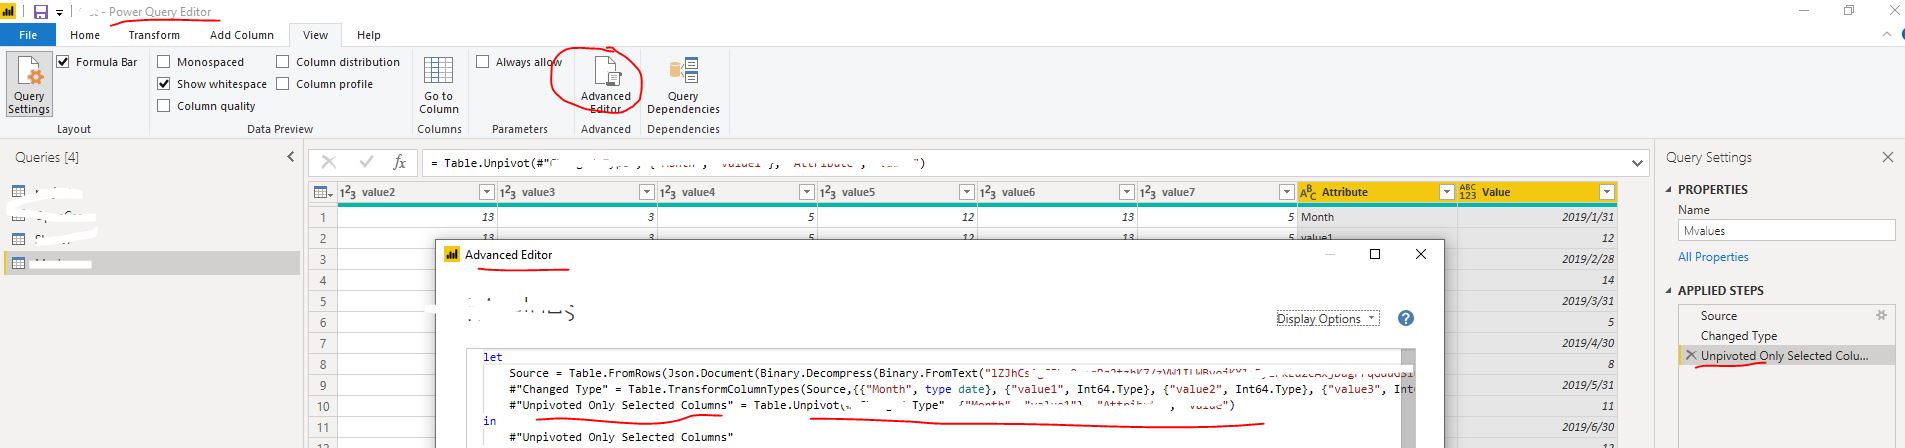Open Attribute column filter dropdown

[x=1446, y=192]
